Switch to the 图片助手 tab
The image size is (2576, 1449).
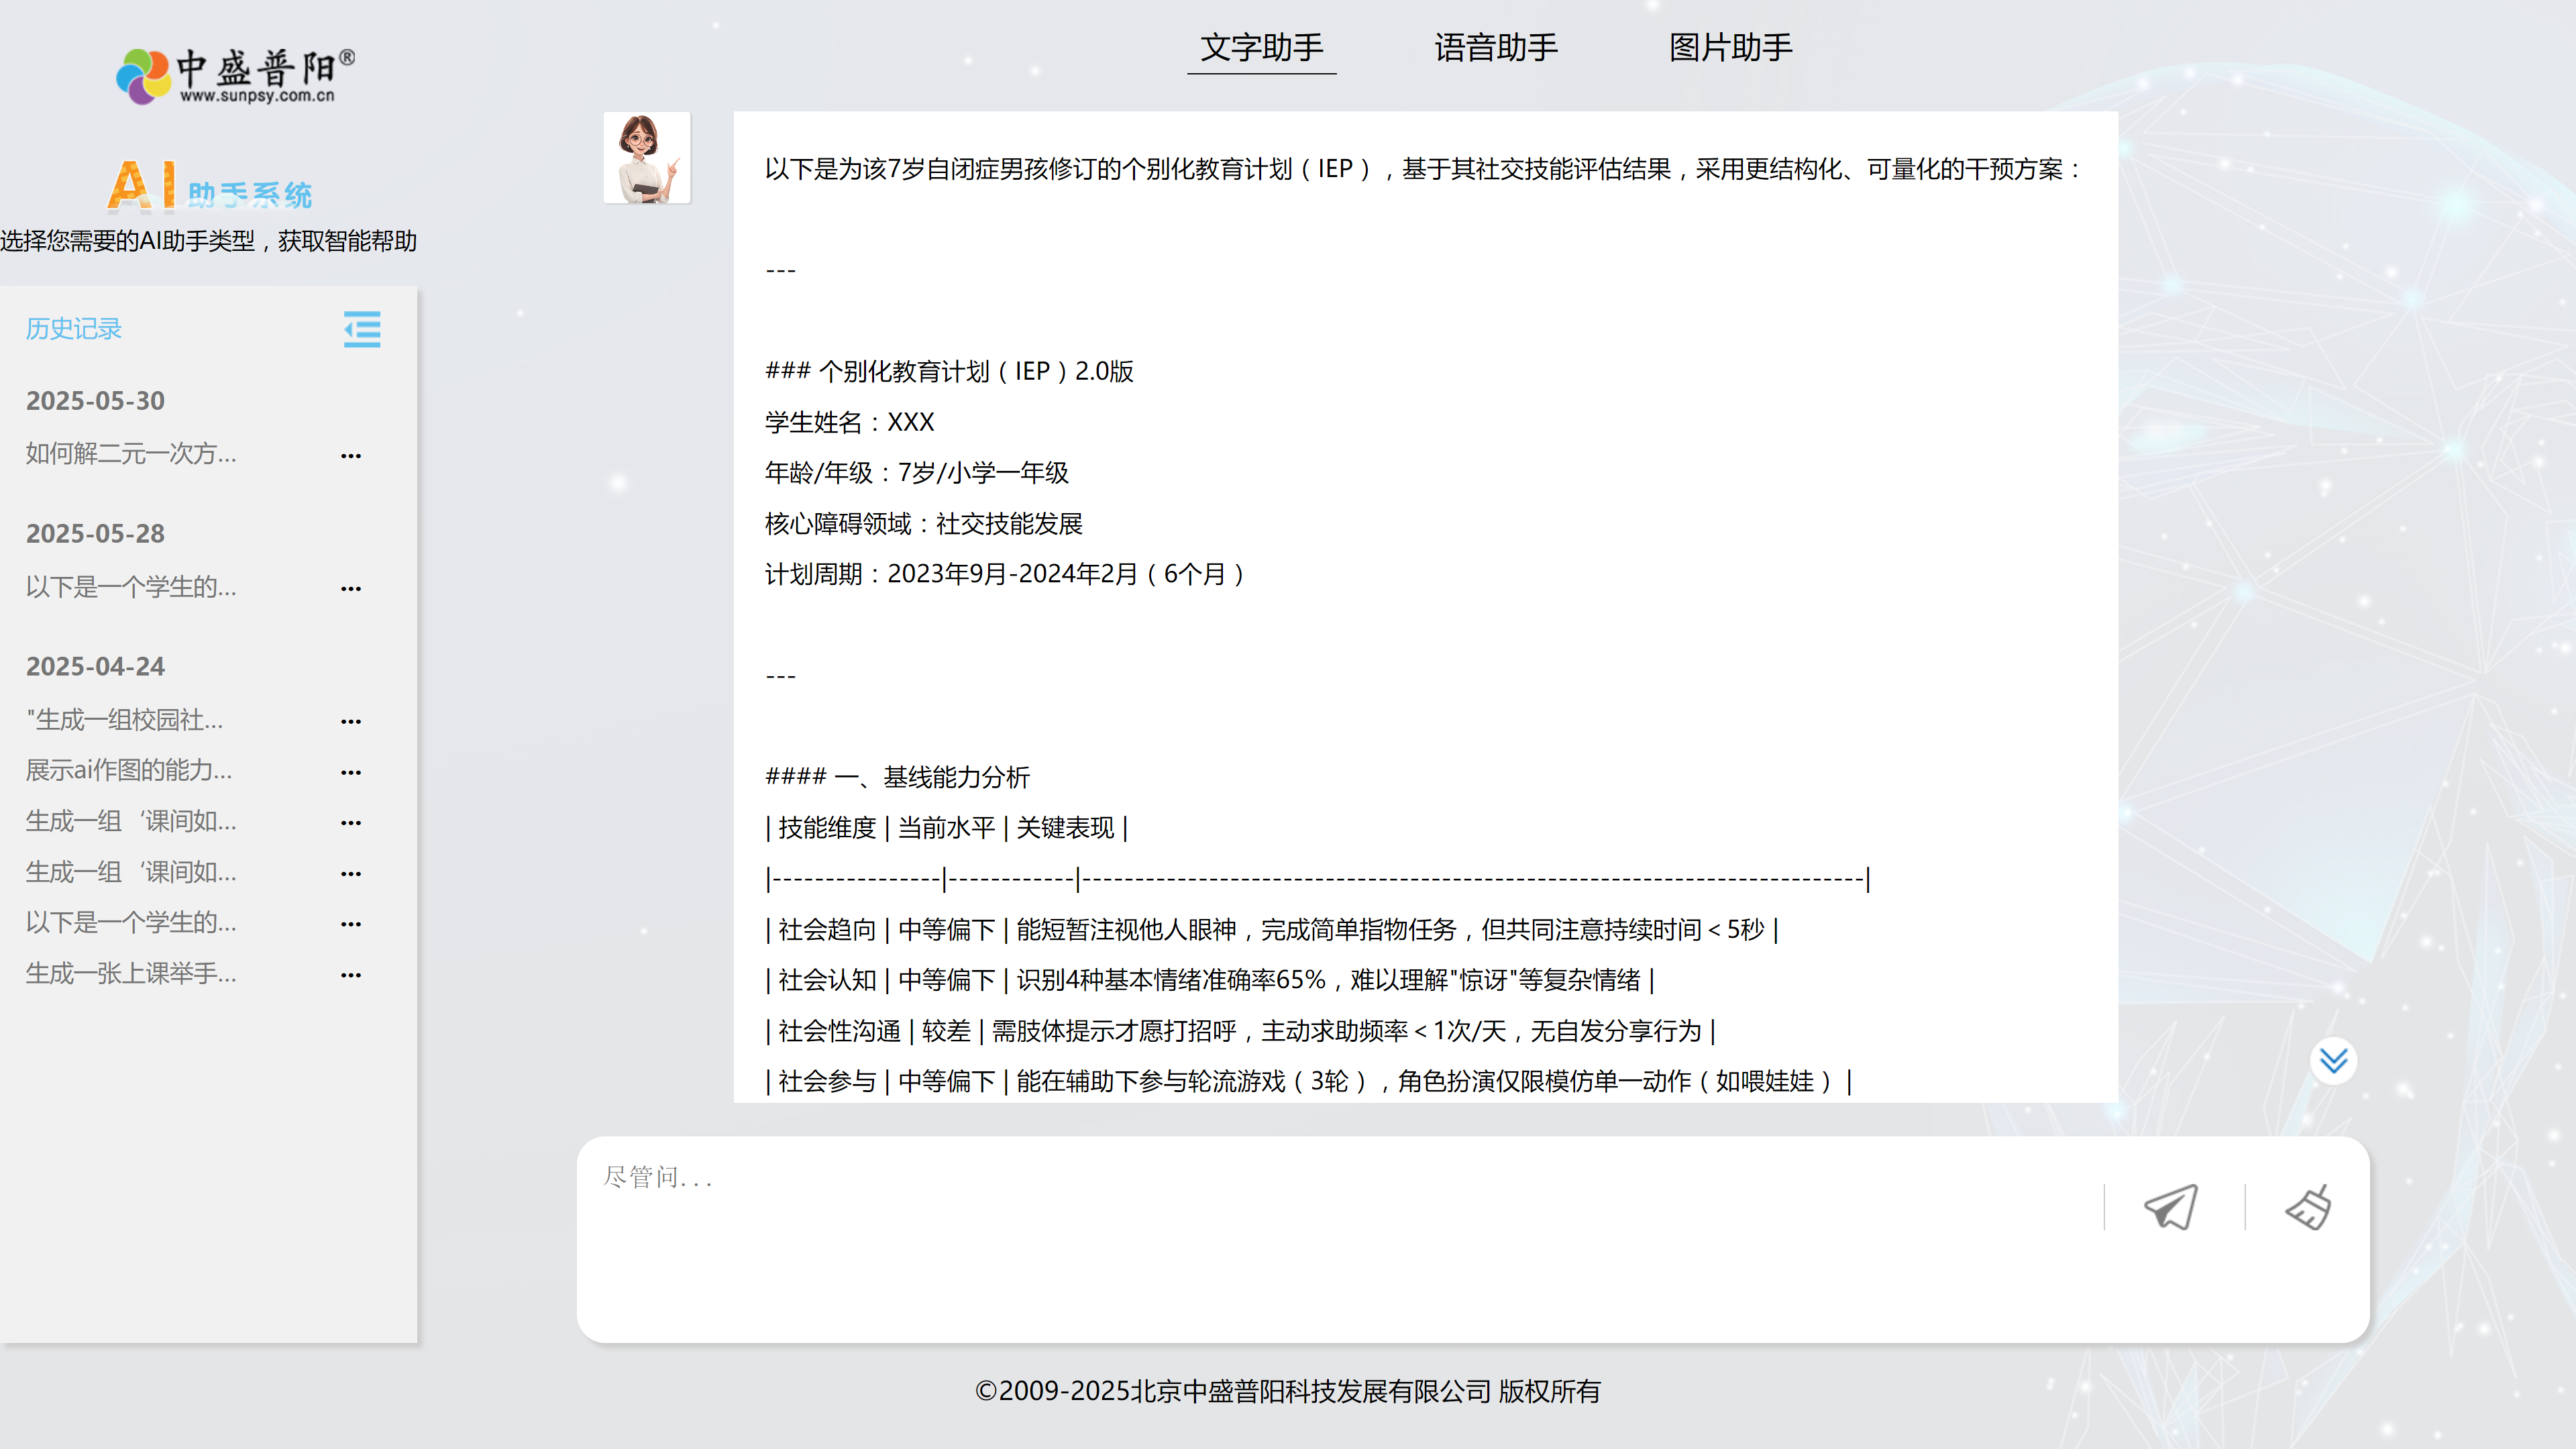[1730, 47]
